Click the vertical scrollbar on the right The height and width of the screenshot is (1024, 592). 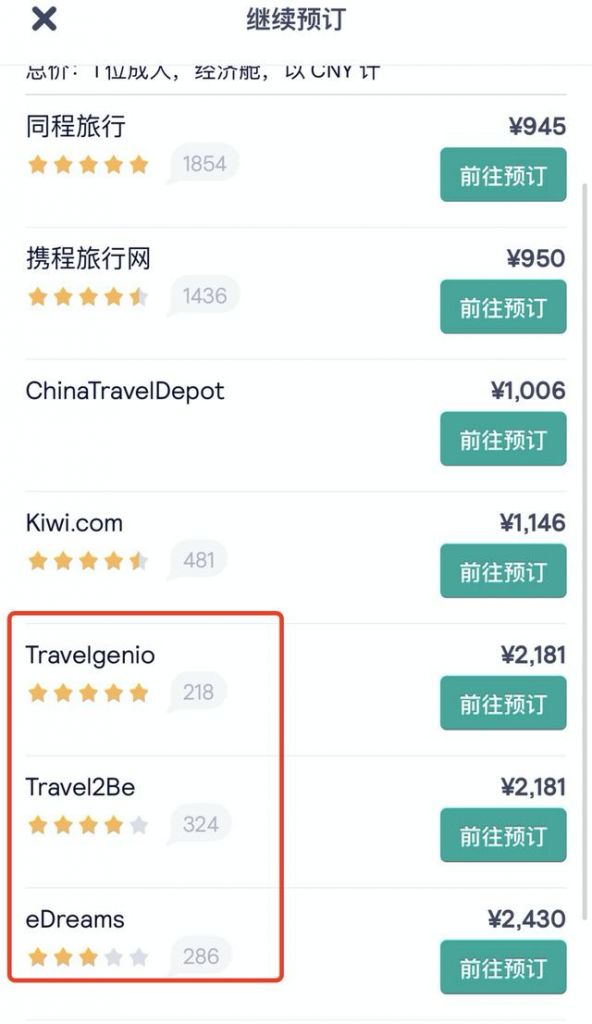(x=585, y=542)
